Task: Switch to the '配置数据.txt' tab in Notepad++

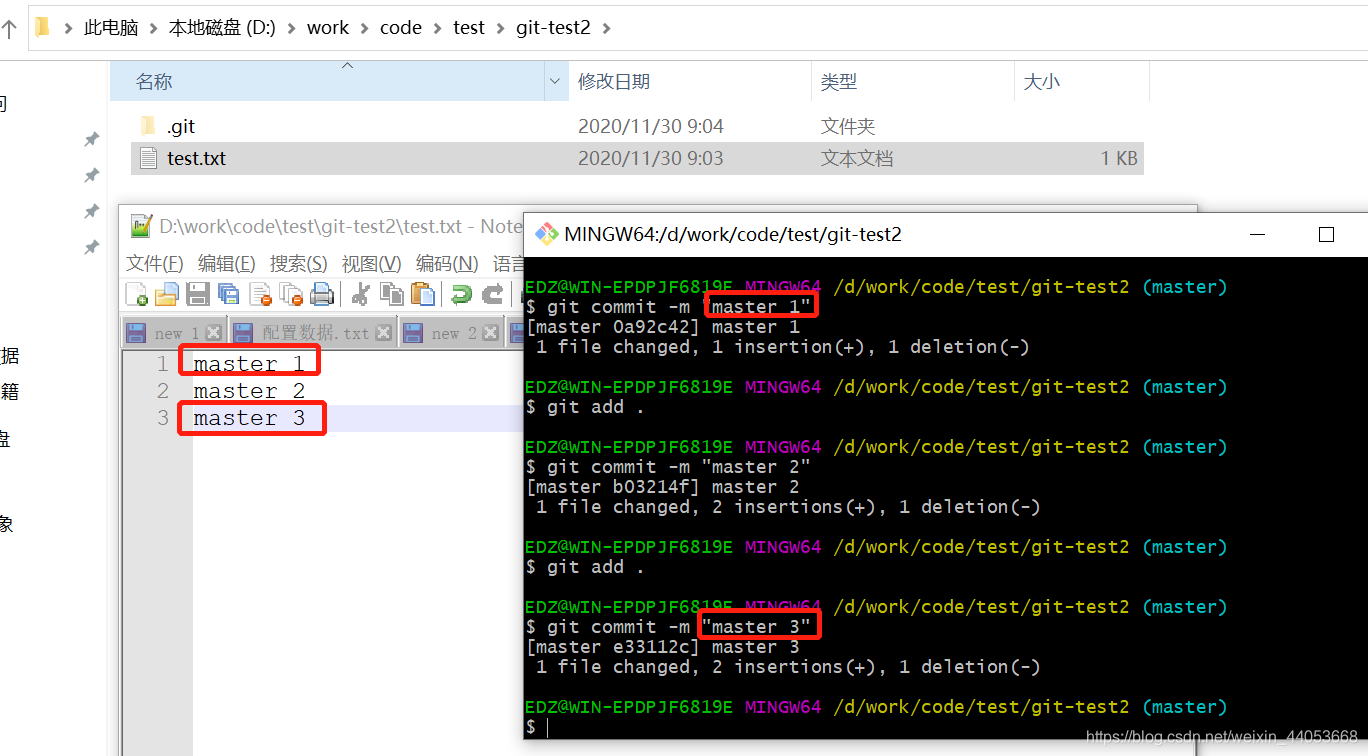Action: click(314, 333)
